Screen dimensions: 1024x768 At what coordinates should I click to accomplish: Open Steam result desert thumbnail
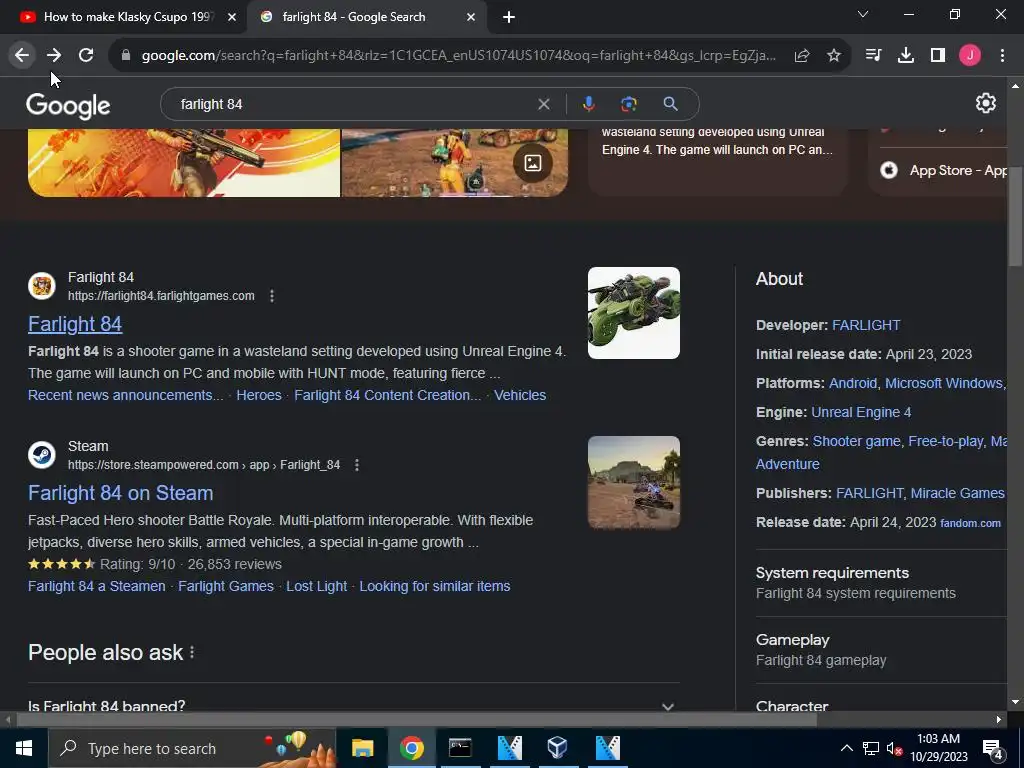(633, 482)
